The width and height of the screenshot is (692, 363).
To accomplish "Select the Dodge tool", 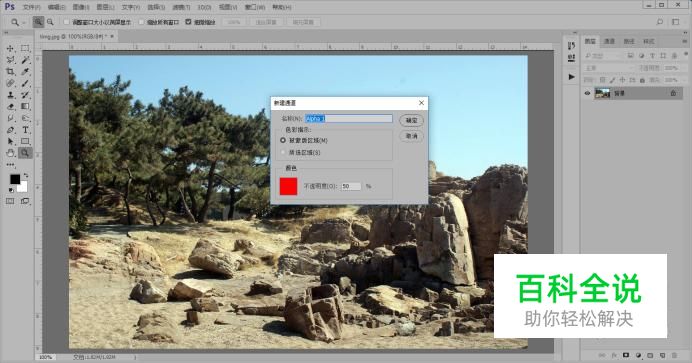I will point(25,118).
